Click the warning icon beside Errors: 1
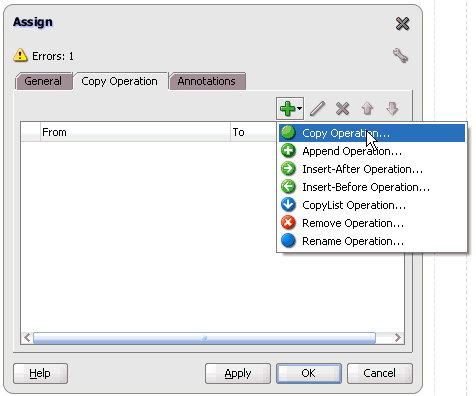The width and height of the screenshot is (476, 396). [x=20, y=55]
